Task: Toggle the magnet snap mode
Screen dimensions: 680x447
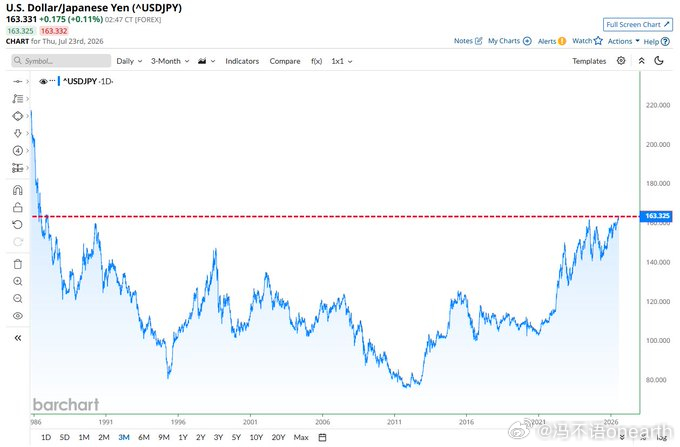Action: 17,190
